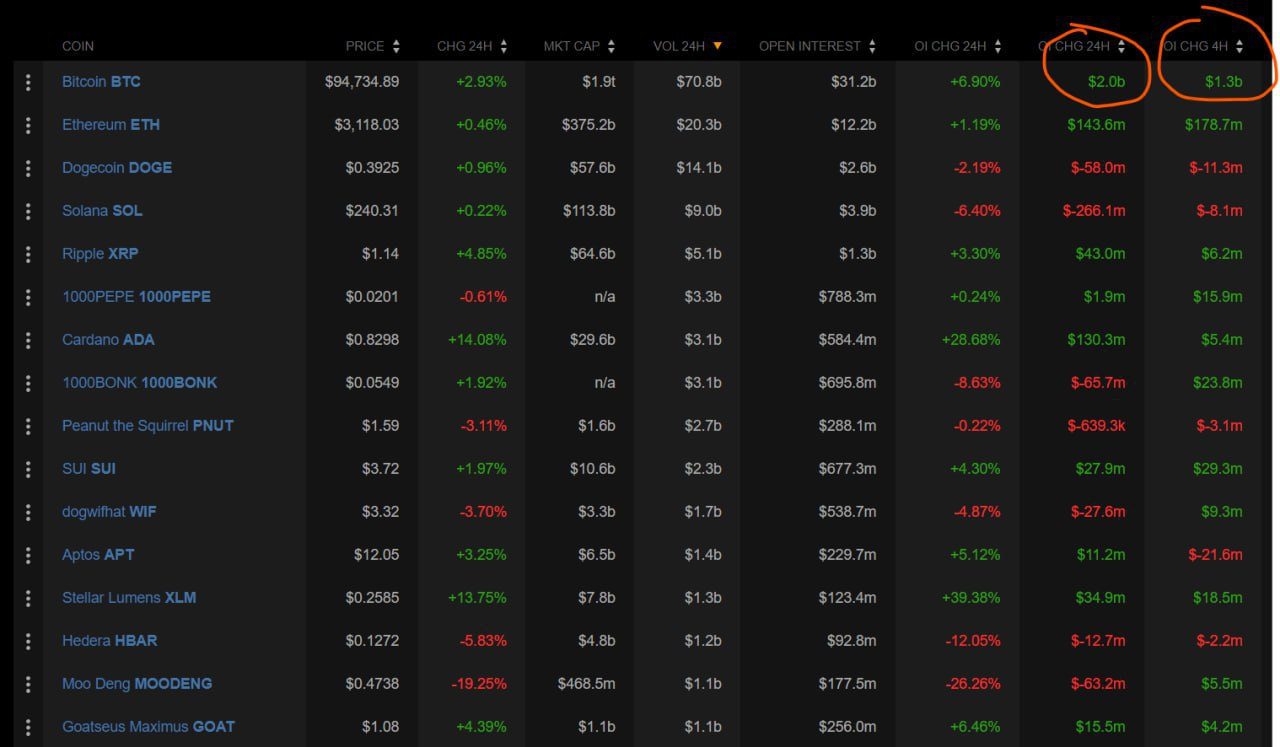1280x747 pixels.
Task: Open row options for Cardano ADA
Action: click(x=28, y=340)
